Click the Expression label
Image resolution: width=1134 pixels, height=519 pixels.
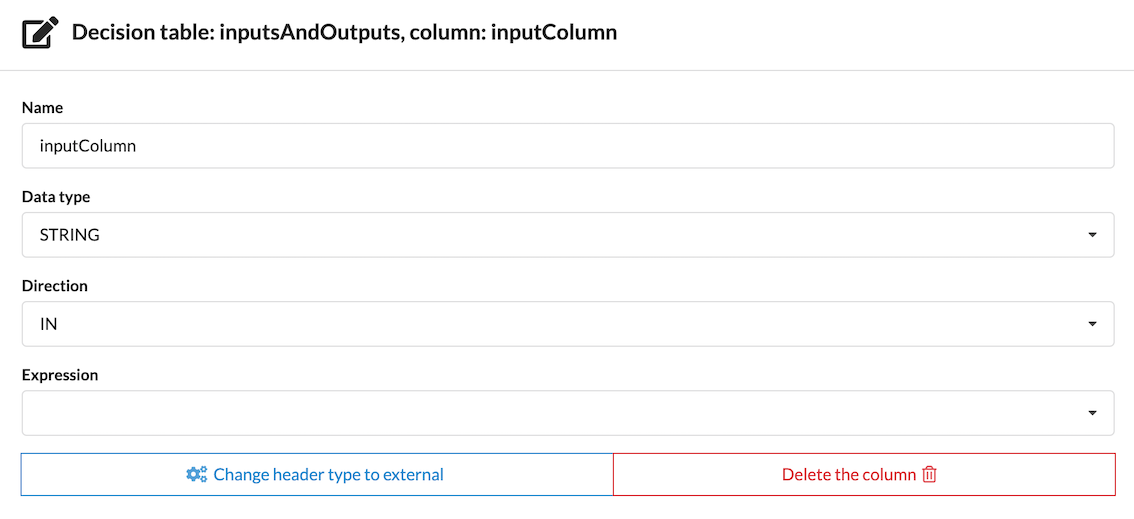click(60, 375)
